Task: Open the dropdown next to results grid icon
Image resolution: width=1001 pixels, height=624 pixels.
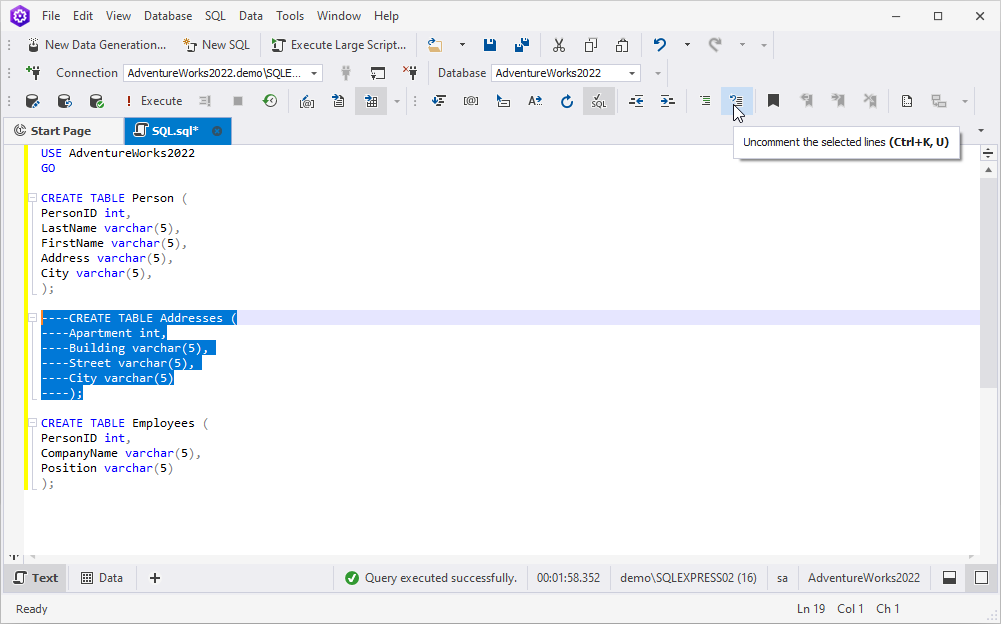Action: 396,101
